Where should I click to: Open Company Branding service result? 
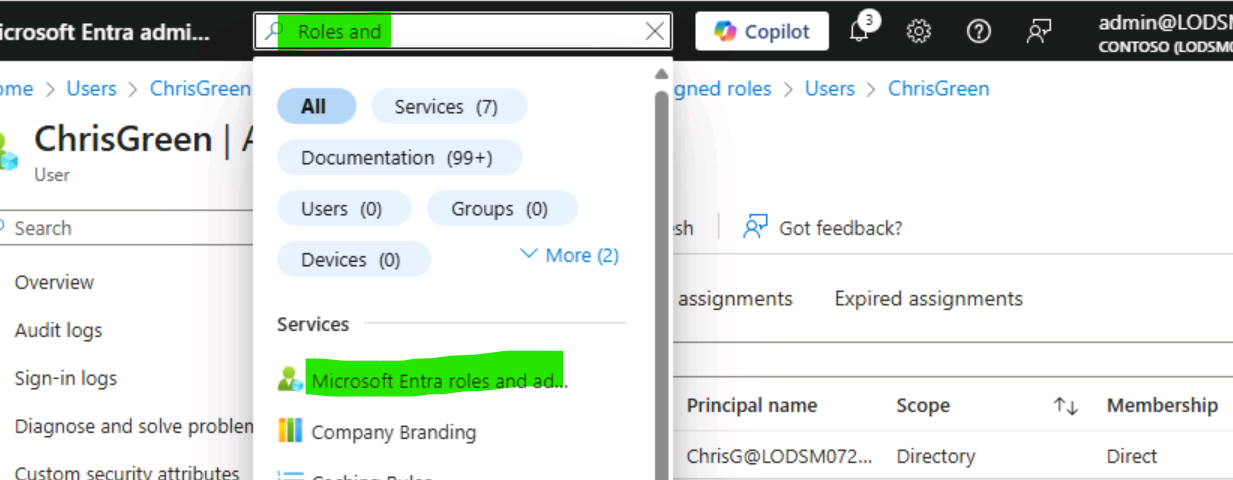coord(393,432)
